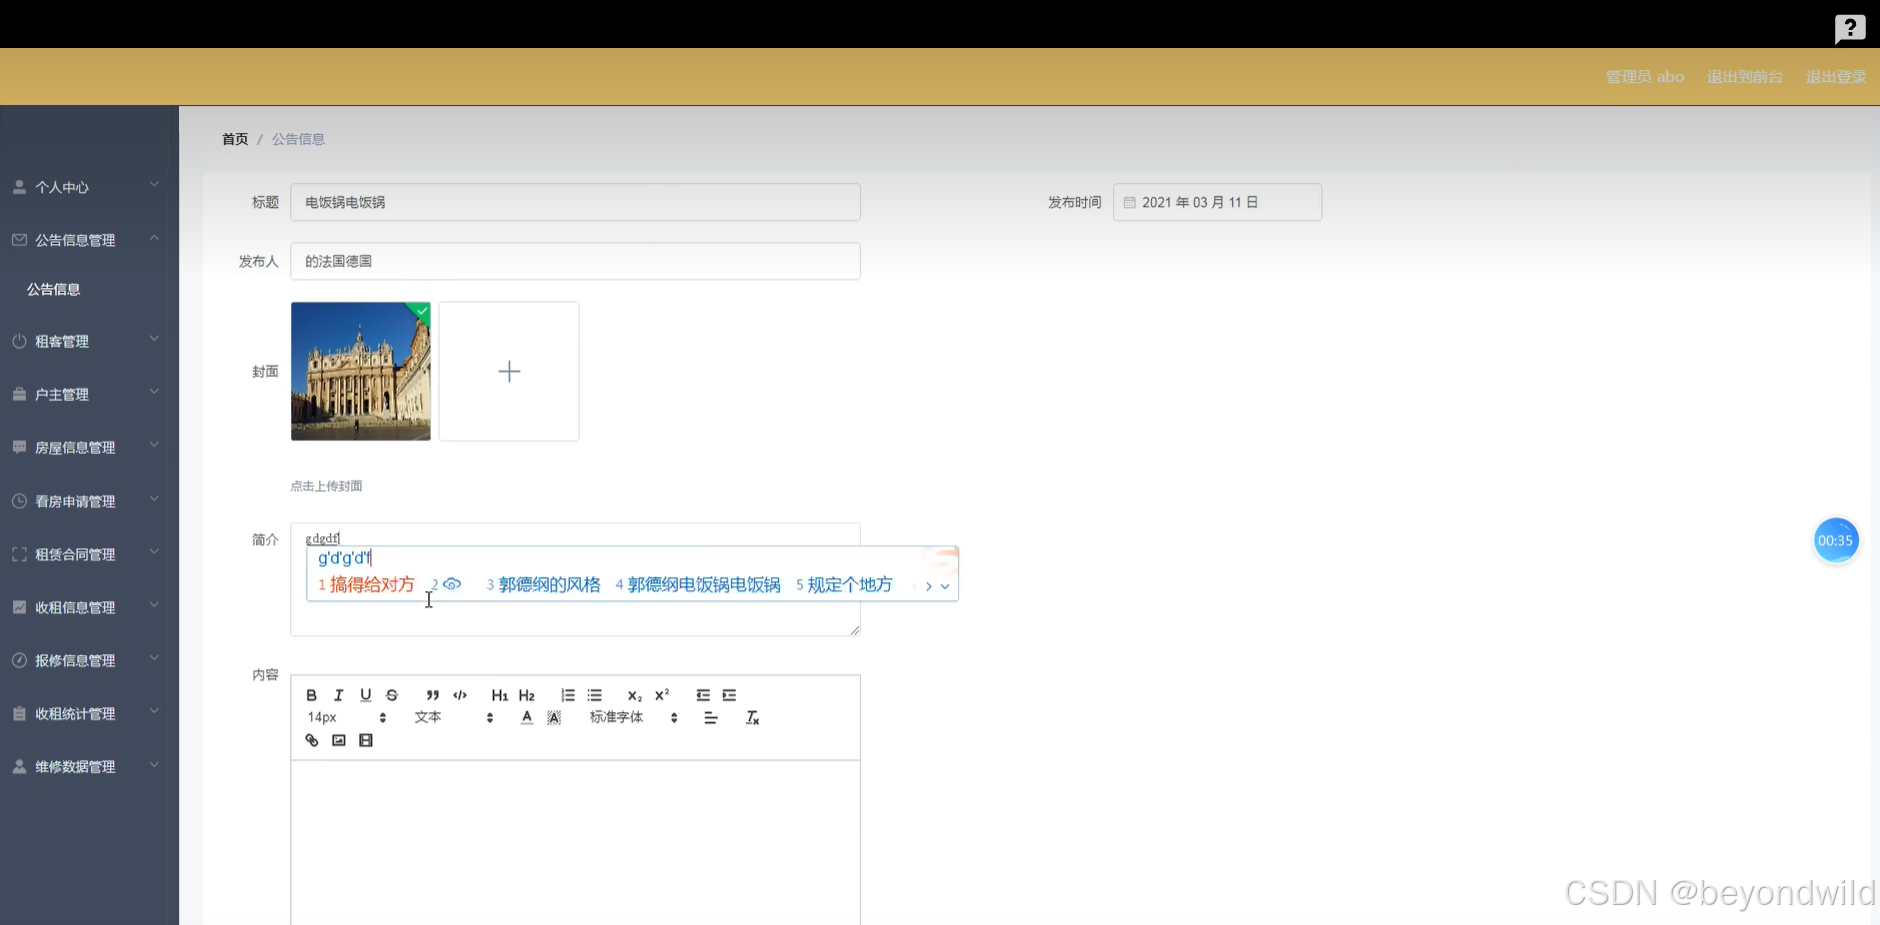Image resolution: width=1880 pixels, height=925 pixels.
Task: Open the text alignment options
Action: (711, 717)
